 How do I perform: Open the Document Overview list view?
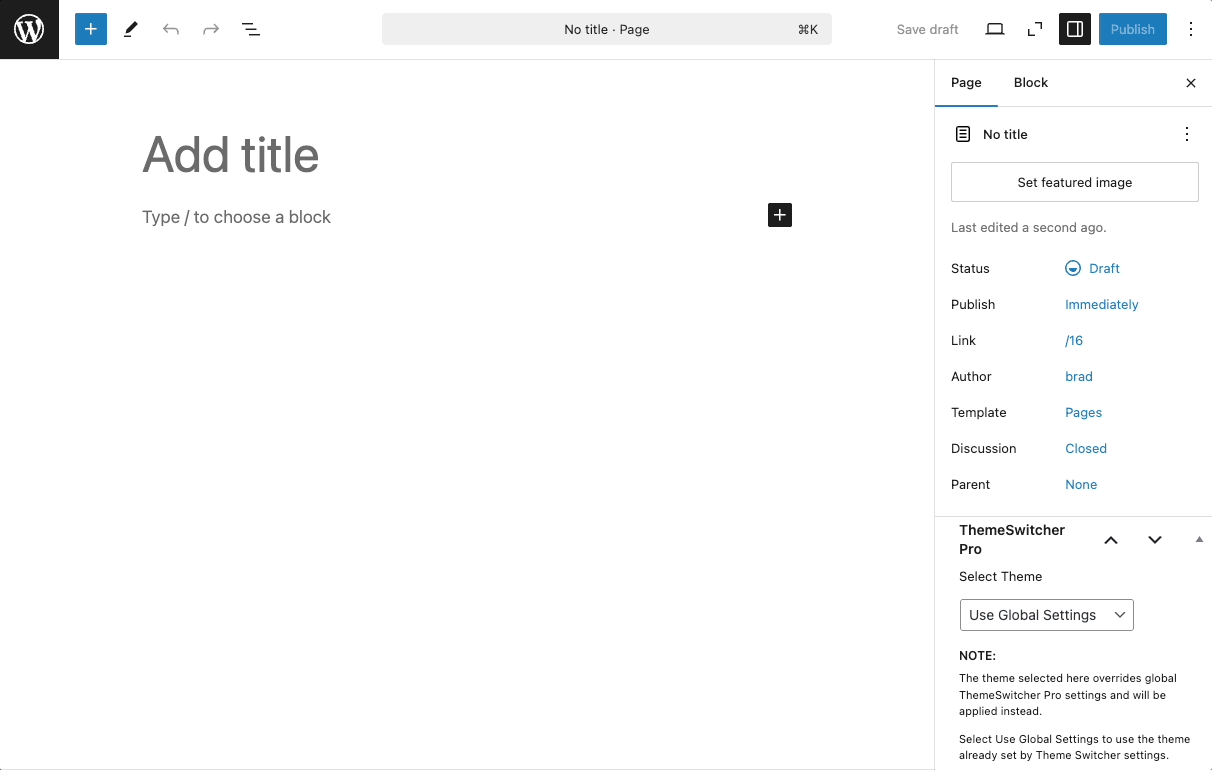(x=251, y=29)
